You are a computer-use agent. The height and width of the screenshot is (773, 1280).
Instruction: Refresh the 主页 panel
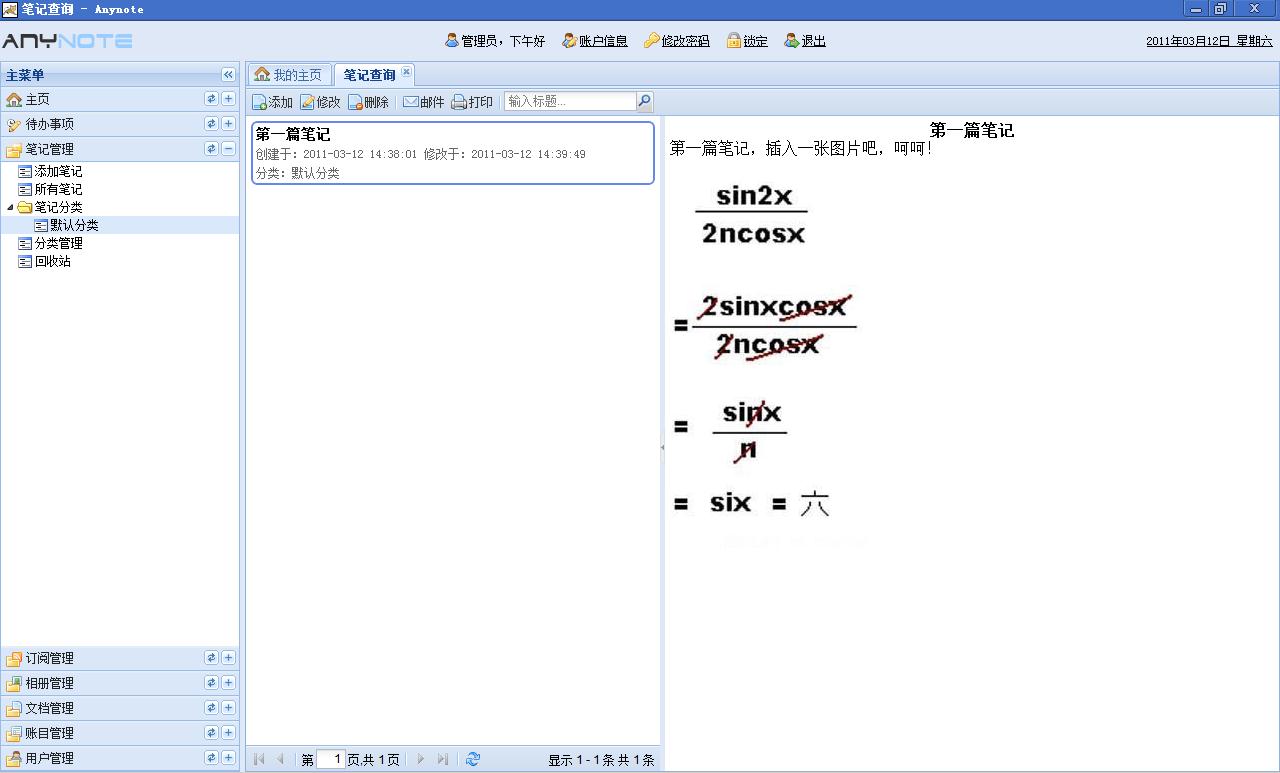(x=211, y=99)
